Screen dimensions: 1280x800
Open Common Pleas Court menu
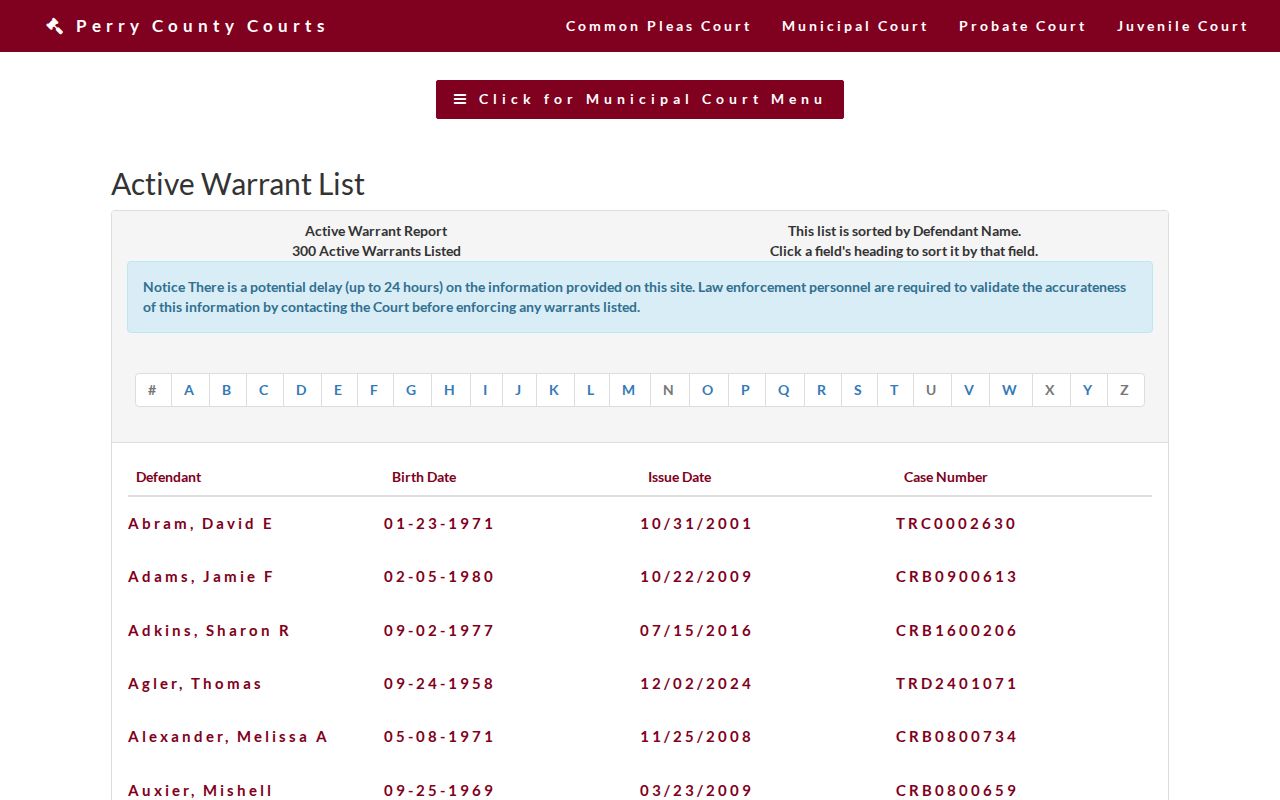tap(658, 26)
